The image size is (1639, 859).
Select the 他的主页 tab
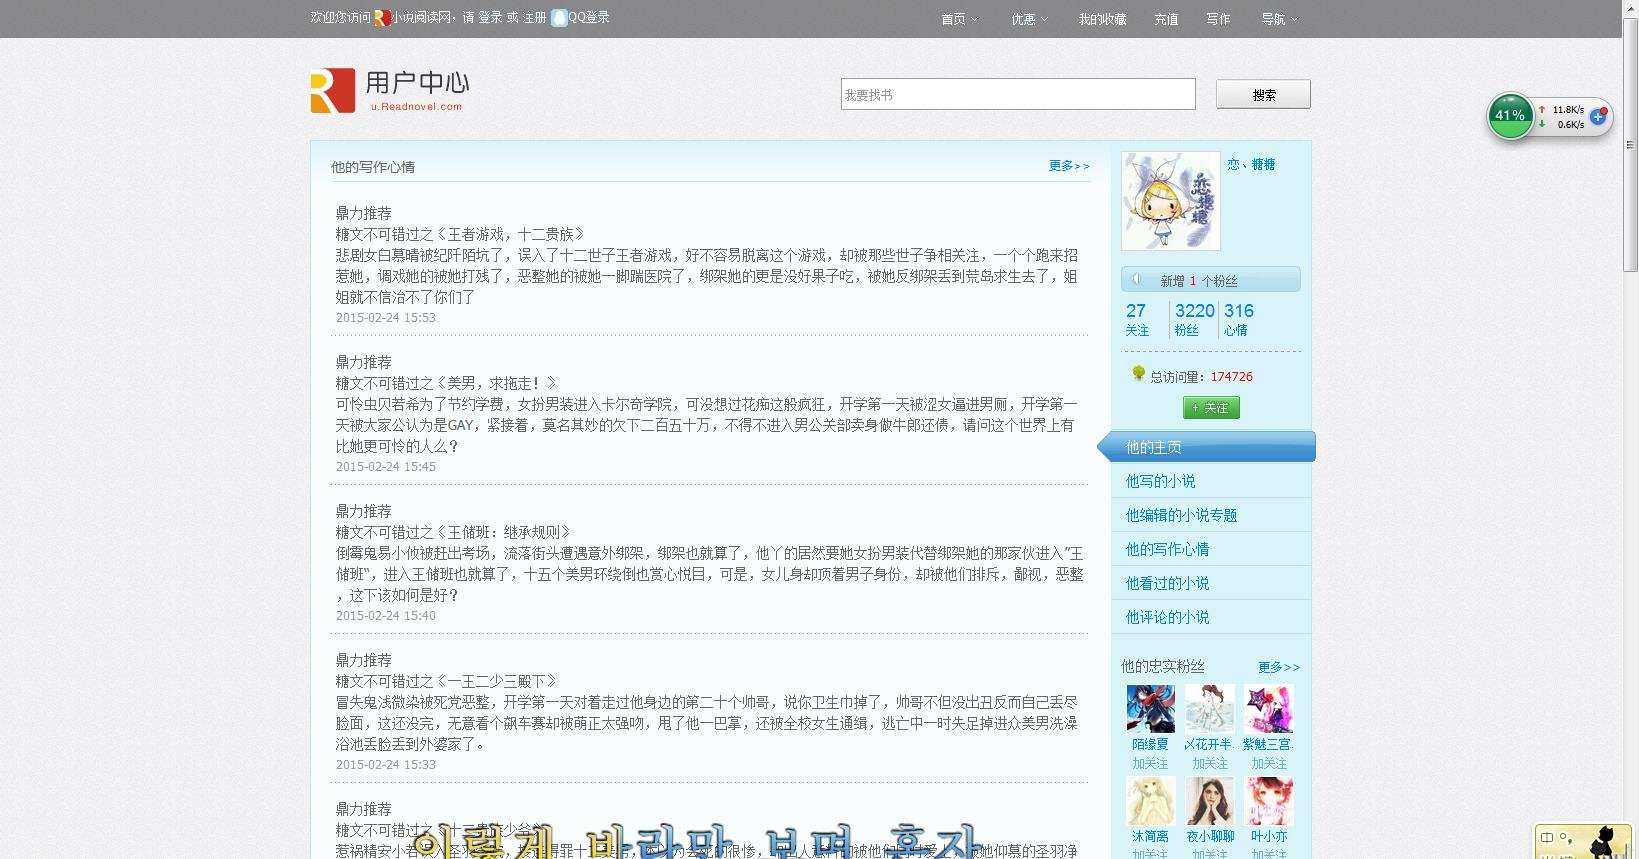[1206, 447]
